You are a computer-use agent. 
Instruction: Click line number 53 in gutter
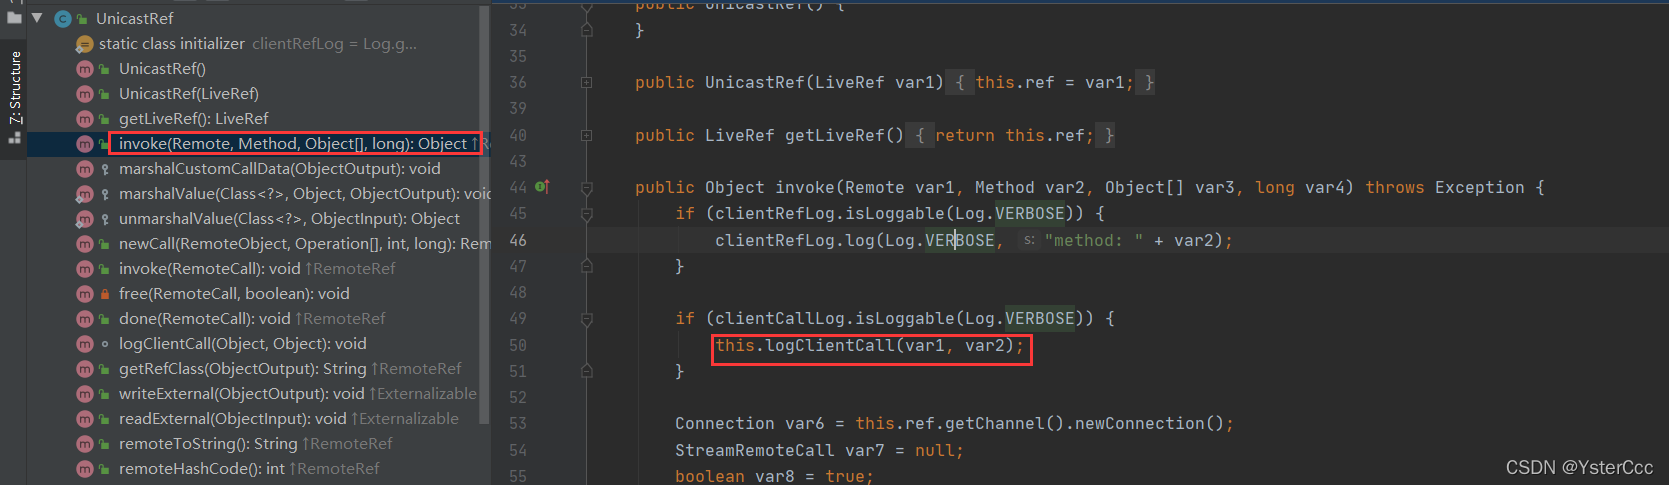[518, 423]
